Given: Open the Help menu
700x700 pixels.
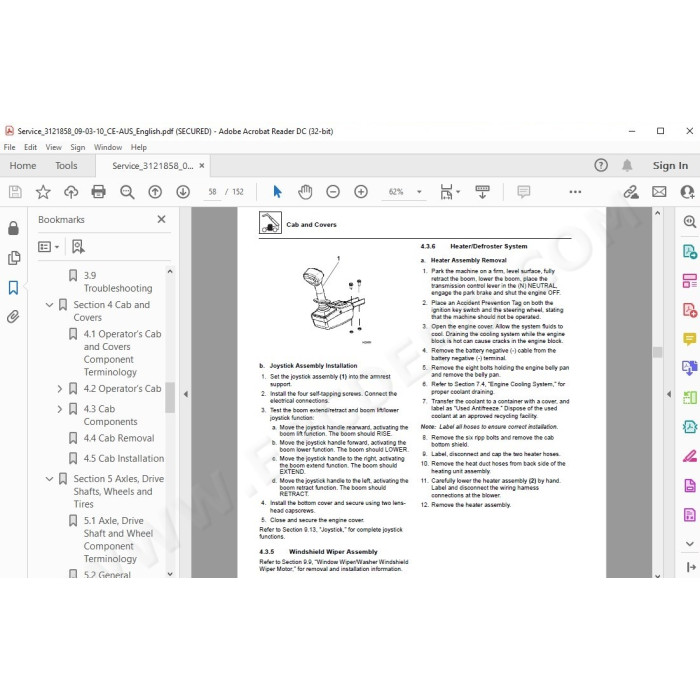Looking at the screenshot, I should (138, 147).
